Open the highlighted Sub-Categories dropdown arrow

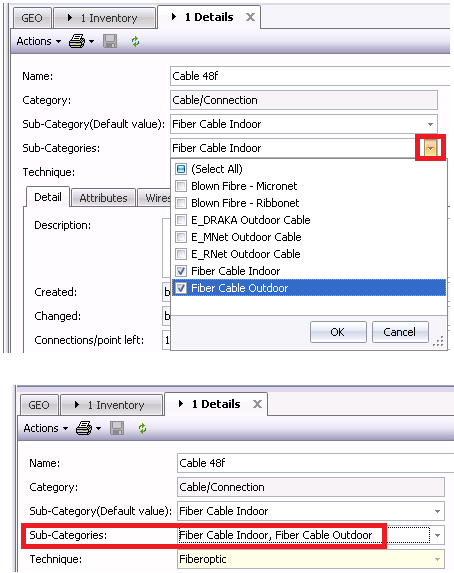(x=431, y=148)
